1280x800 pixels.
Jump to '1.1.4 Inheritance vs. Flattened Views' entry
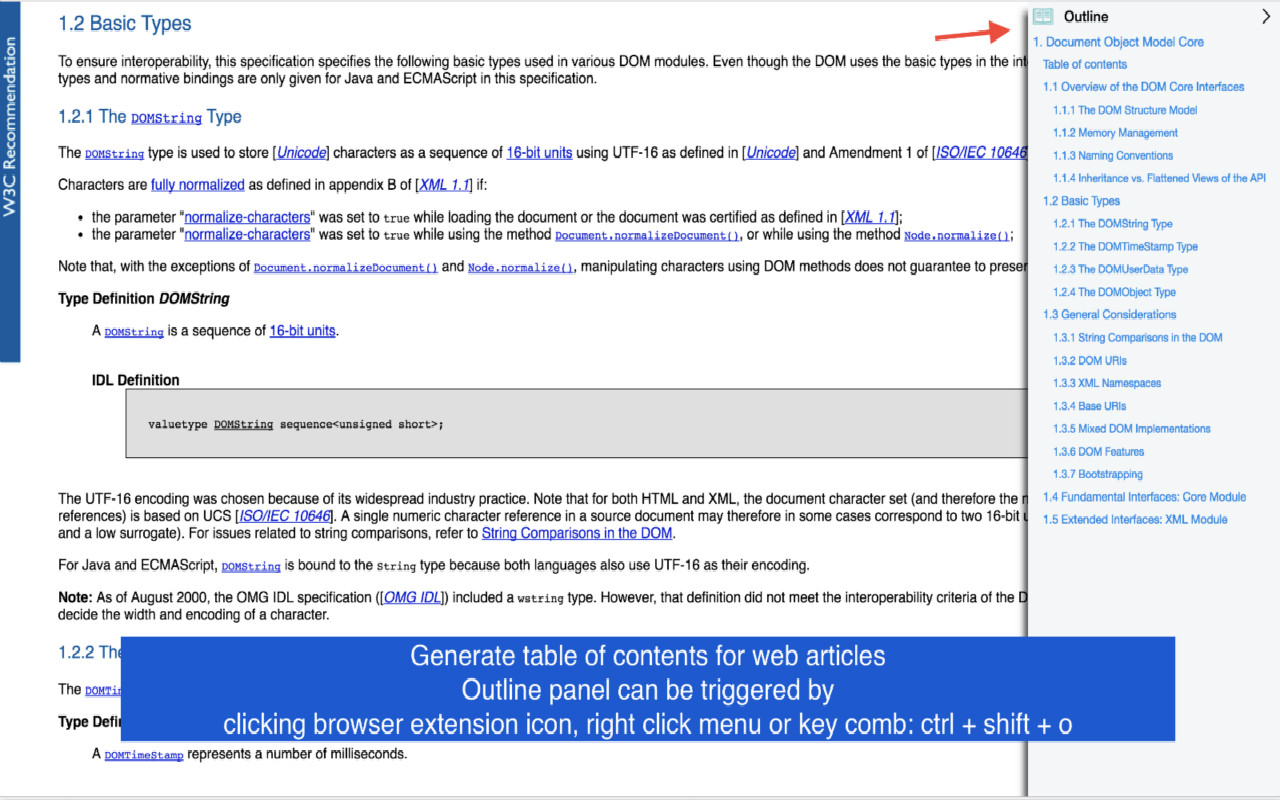coord(1159,178)
